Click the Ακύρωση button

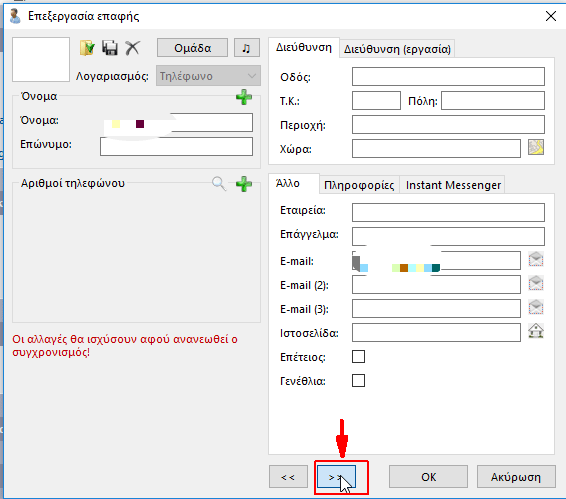pos(516,477)
